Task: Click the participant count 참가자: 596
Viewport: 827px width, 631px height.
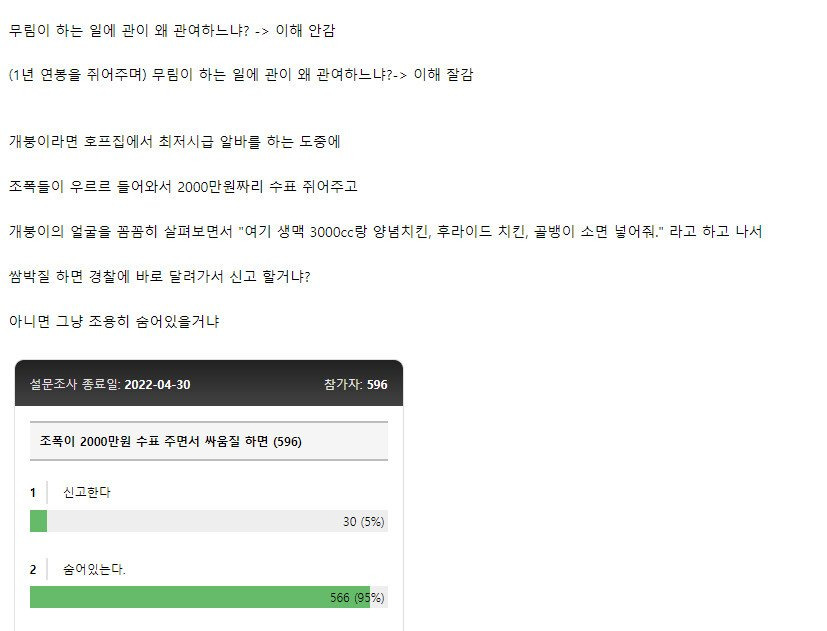Action: 355,385
